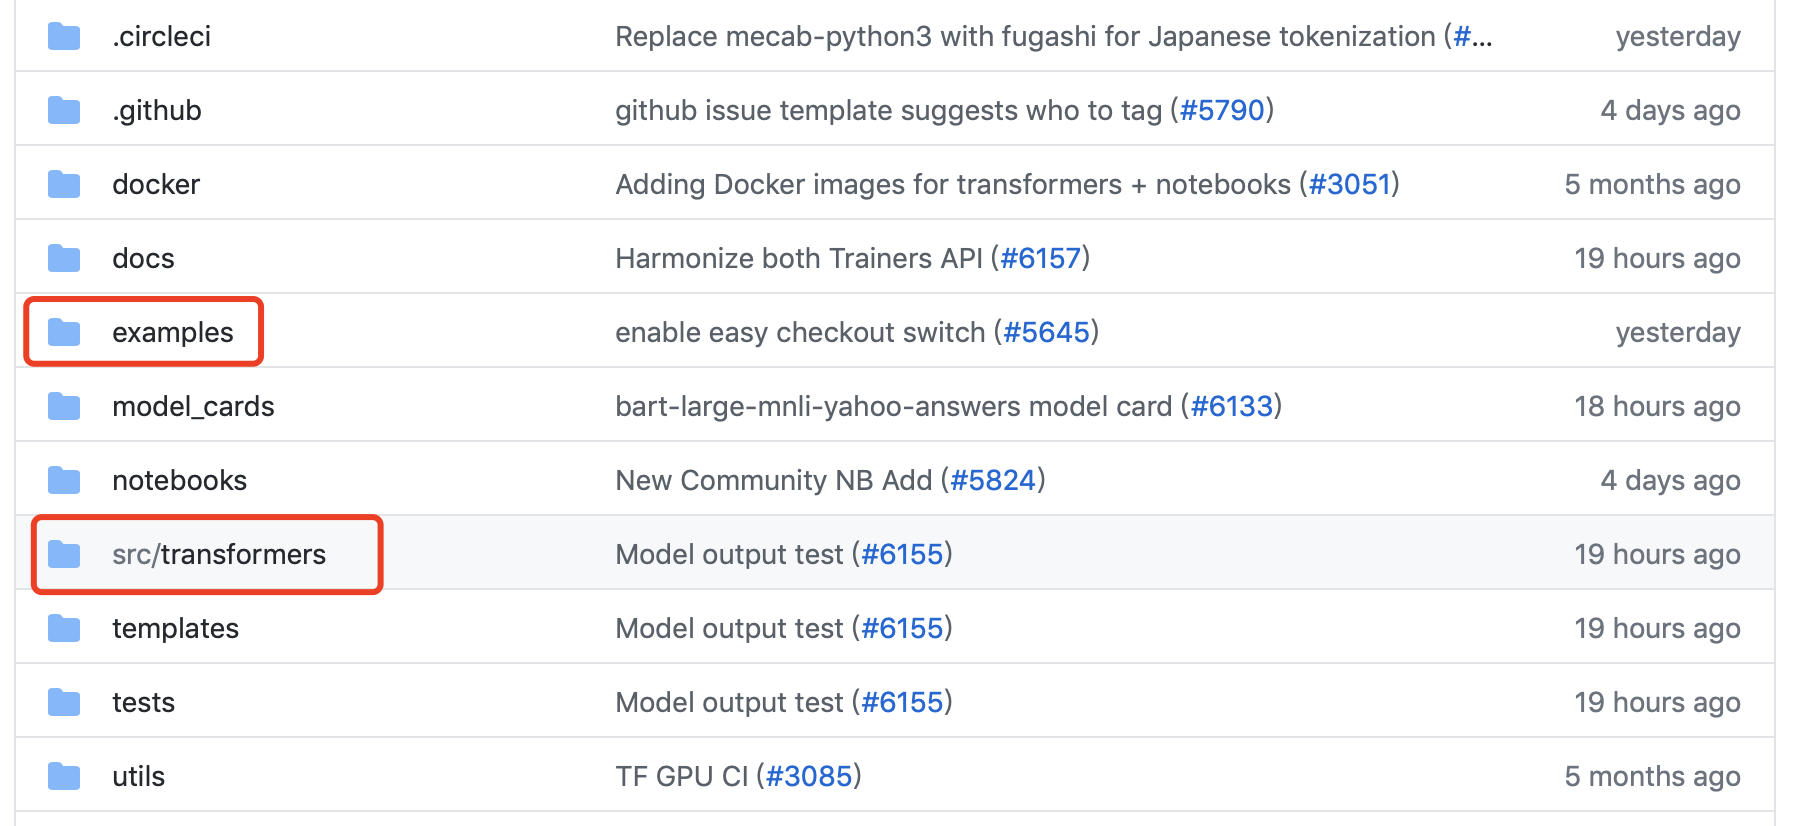Click the docs folder icon

[64, 259]
